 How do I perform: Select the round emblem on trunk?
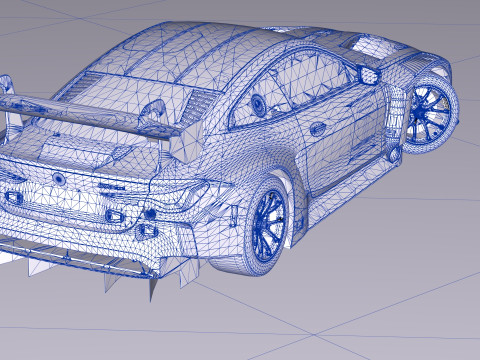point(59,179)
